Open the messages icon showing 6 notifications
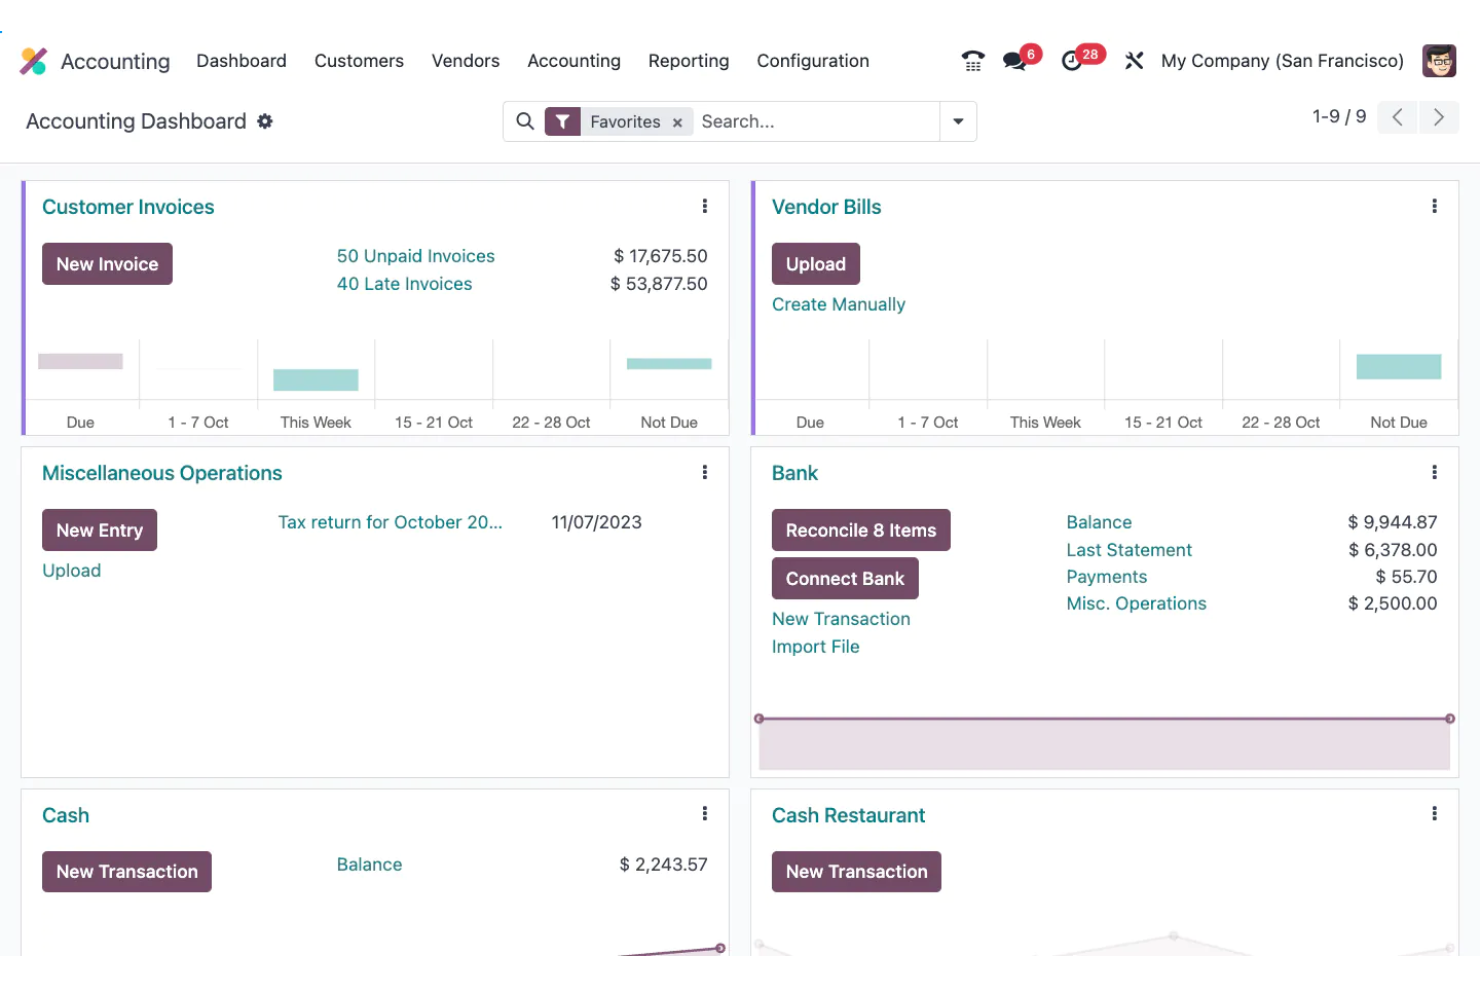1480x987 pixels. [1014, 60]
